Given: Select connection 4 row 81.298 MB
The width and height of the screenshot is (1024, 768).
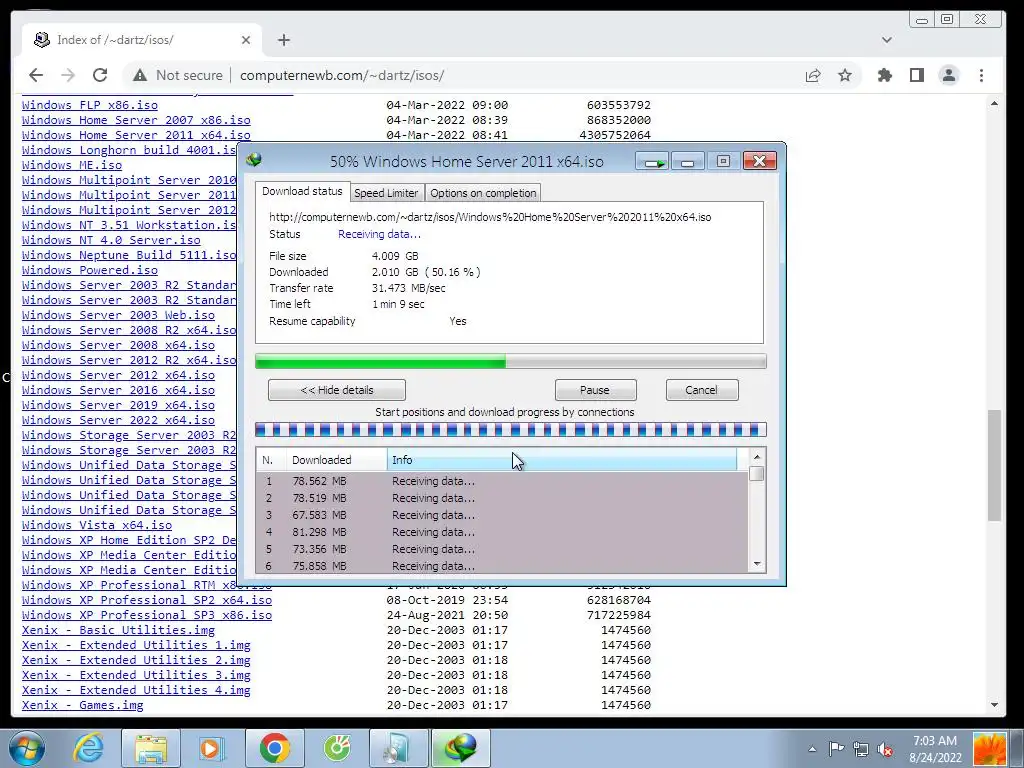Looking at the screenshot, I should click(x=502, y=532).
